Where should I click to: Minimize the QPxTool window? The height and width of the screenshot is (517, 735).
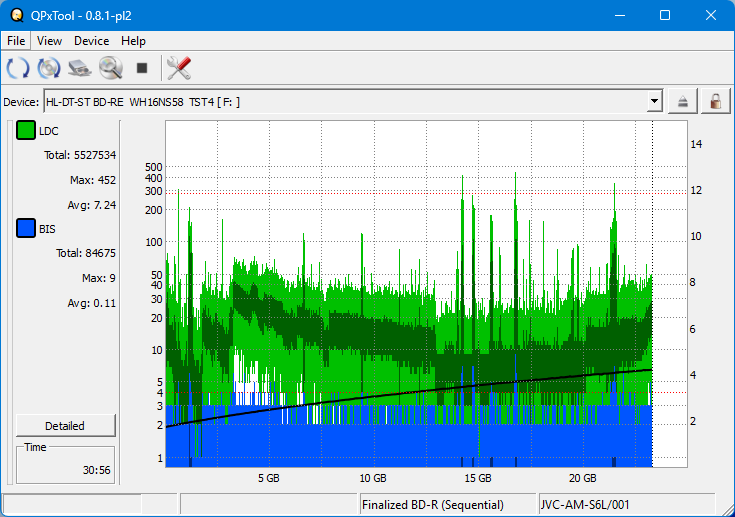pos(620,15)
